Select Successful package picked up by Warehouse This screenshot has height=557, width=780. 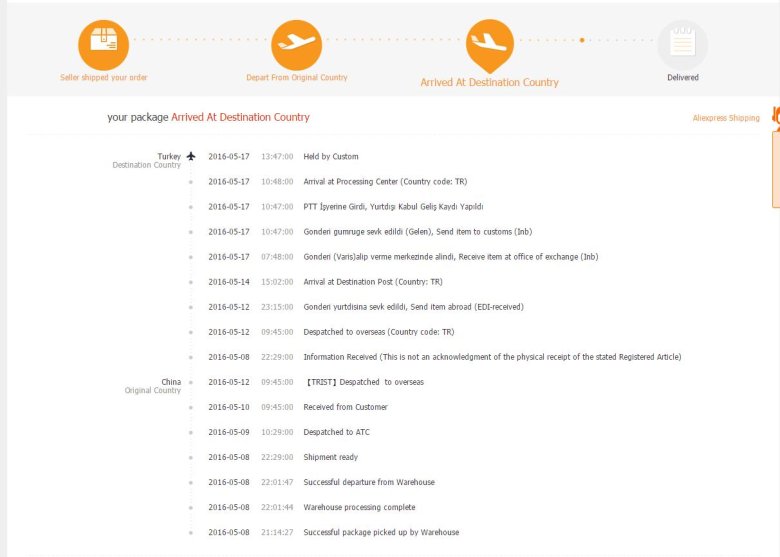click(381, 532)
